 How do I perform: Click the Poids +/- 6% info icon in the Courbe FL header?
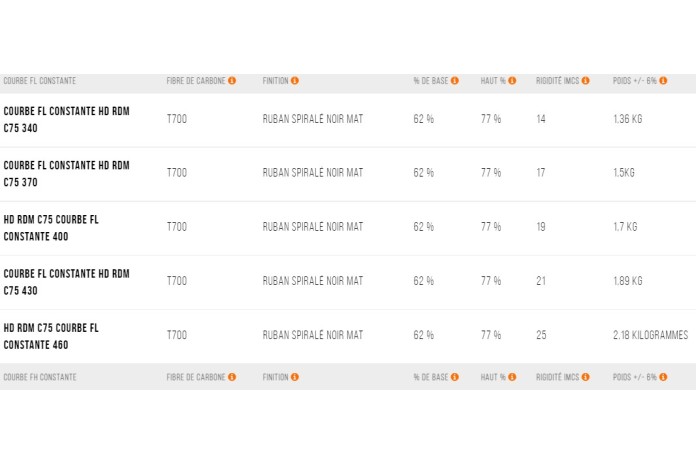(x=663, y=81)
